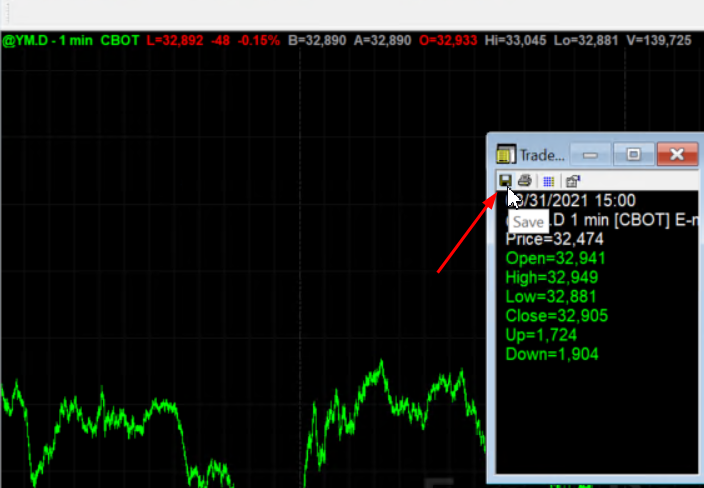Select the @YM.D - 1 min symbol label

pos(46,40)
